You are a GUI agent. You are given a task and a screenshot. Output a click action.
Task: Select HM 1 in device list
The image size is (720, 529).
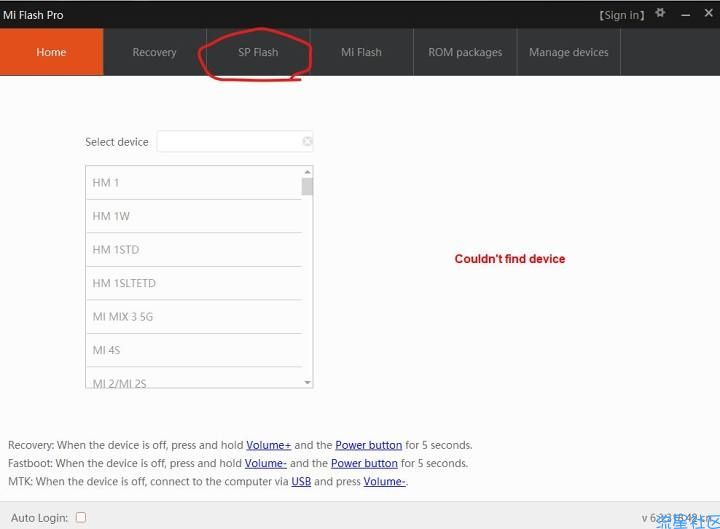194,183
